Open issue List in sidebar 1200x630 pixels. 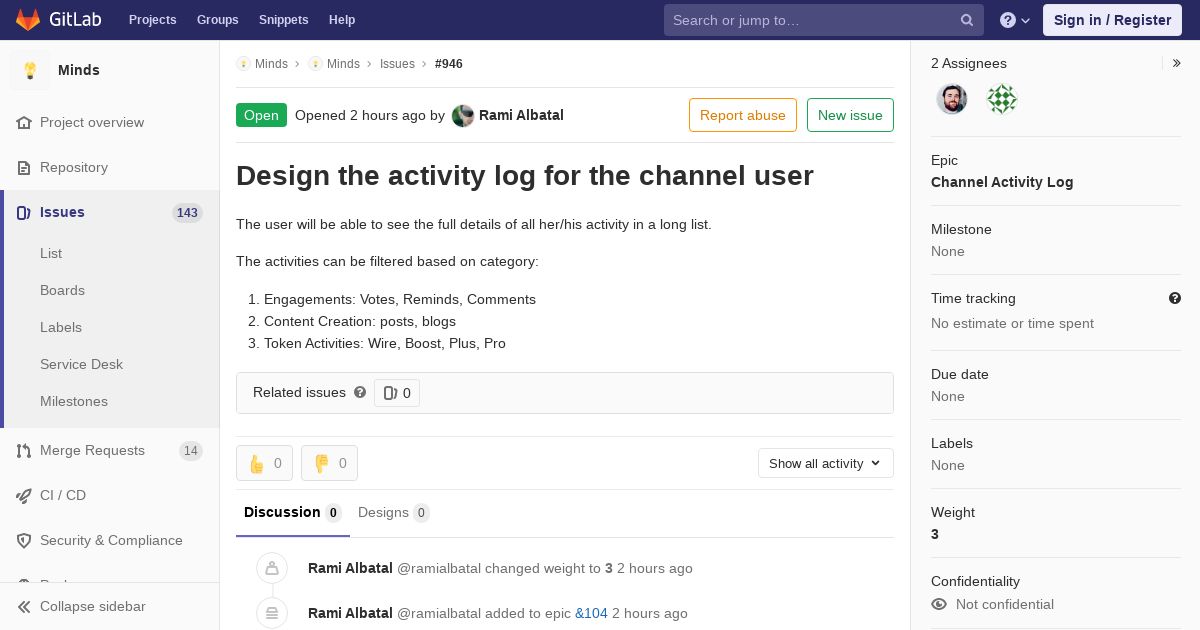click(51, 254)
